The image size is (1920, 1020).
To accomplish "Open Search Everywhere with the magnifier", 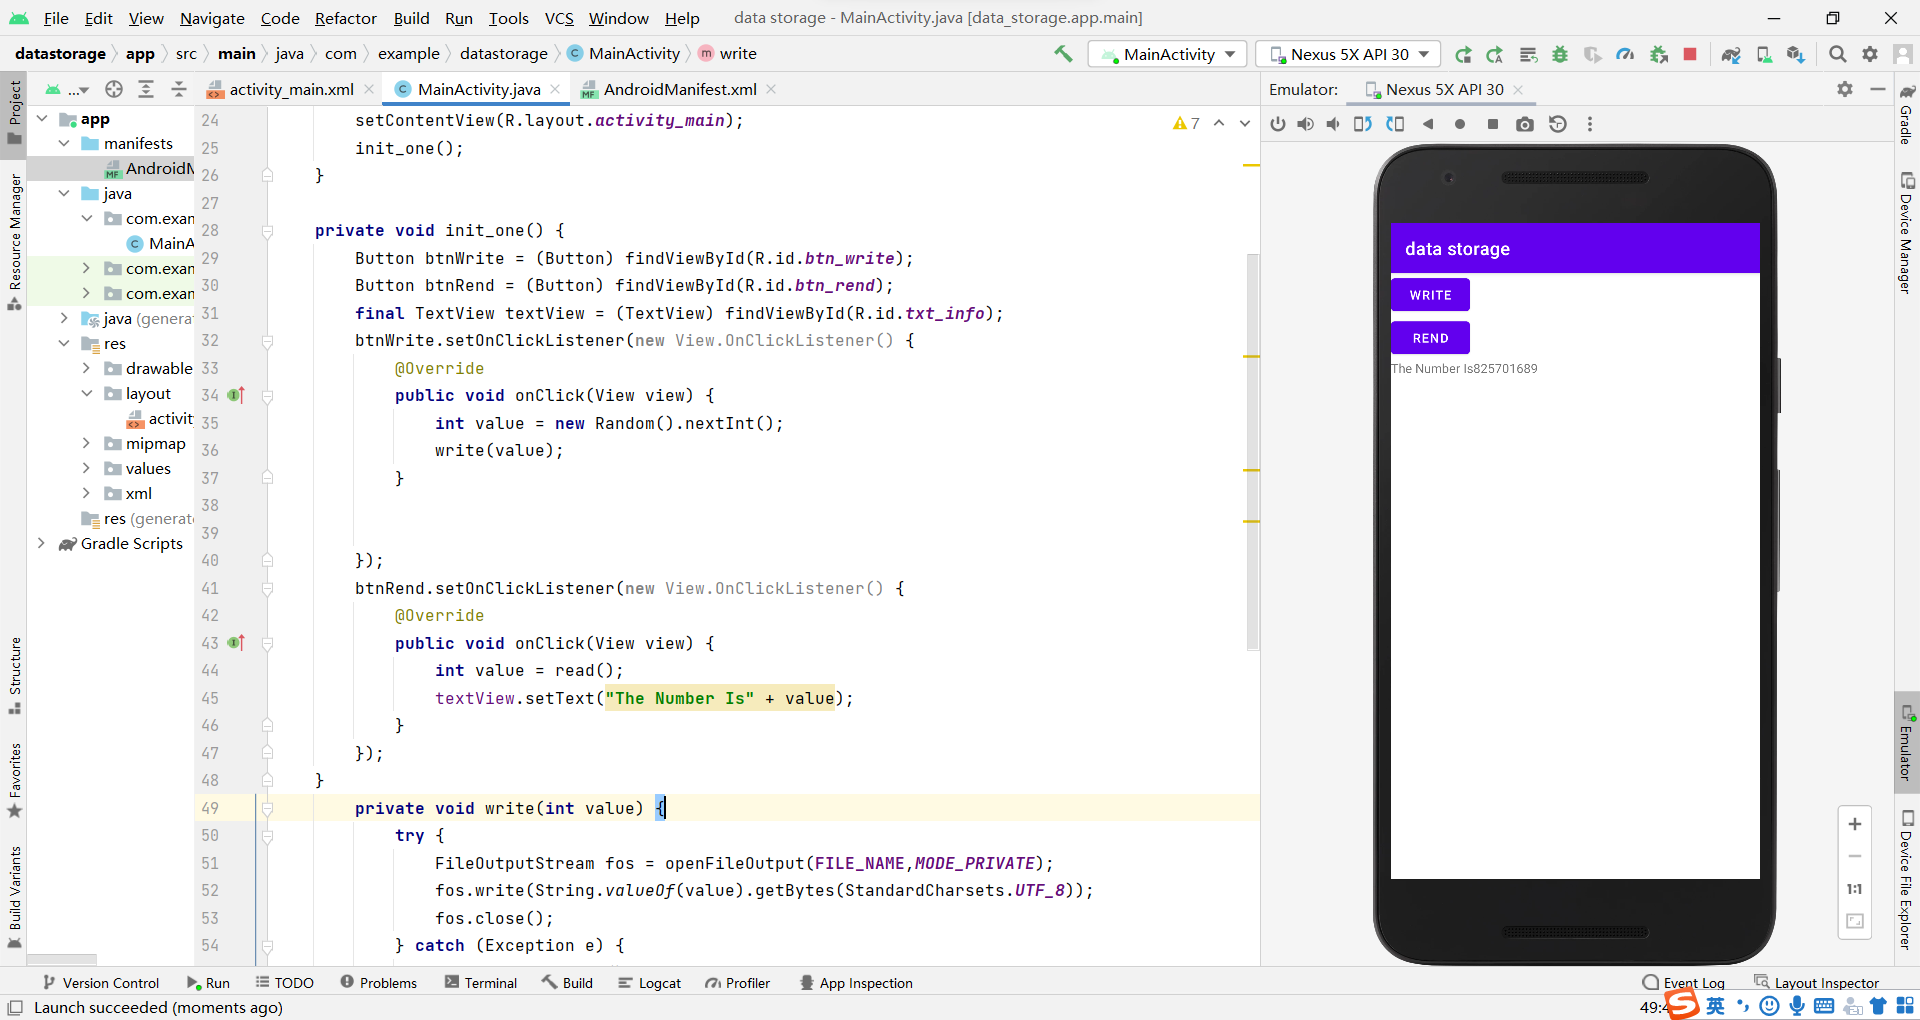I will [x=1838, y=54].
